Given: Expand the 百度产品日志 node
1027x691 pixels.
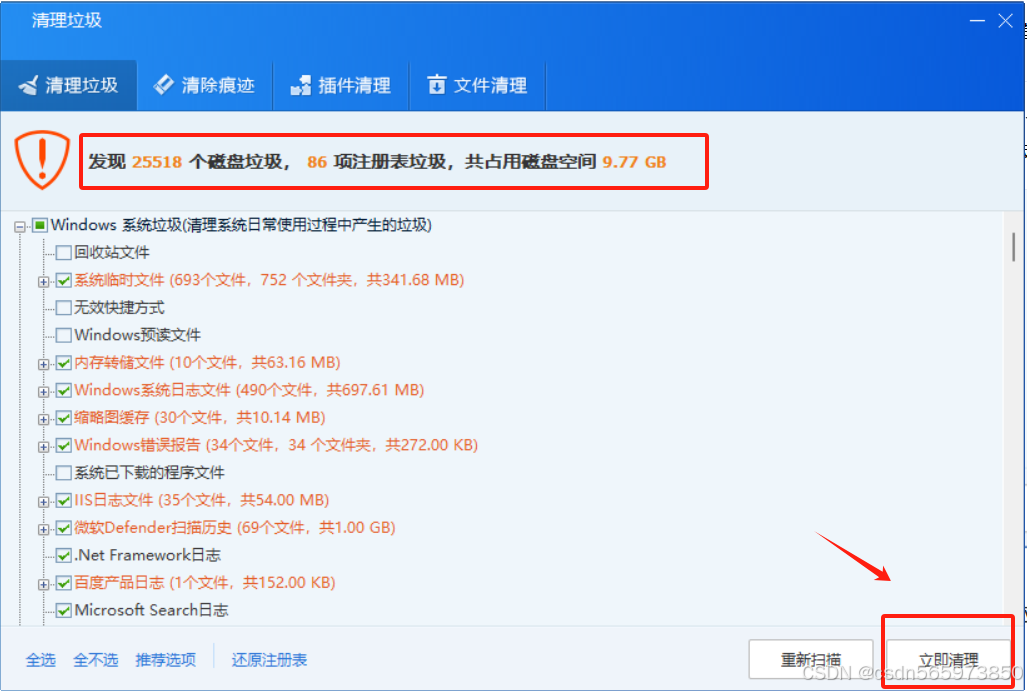Looking at the screenshot, I should click(43, 584).
